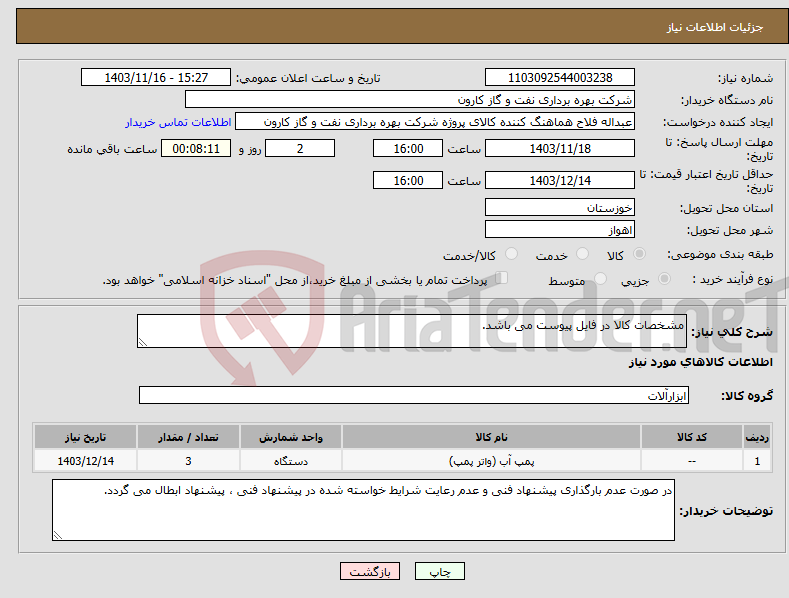This screenshot has height=598, width=789.
Task: Click the کد کالا column header
Action: pos(692,437)
